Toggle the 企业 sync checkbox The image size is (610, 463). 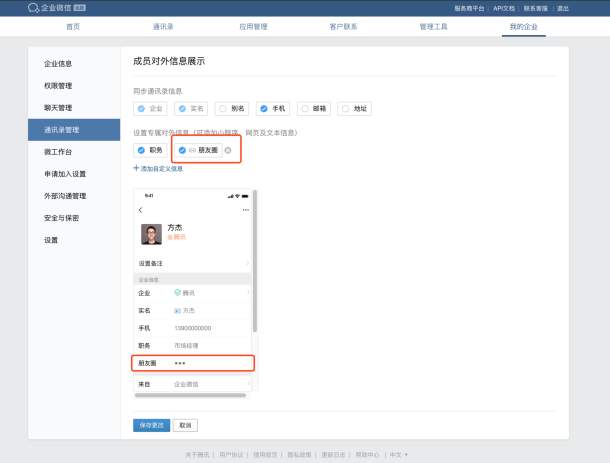pos(141,109)
